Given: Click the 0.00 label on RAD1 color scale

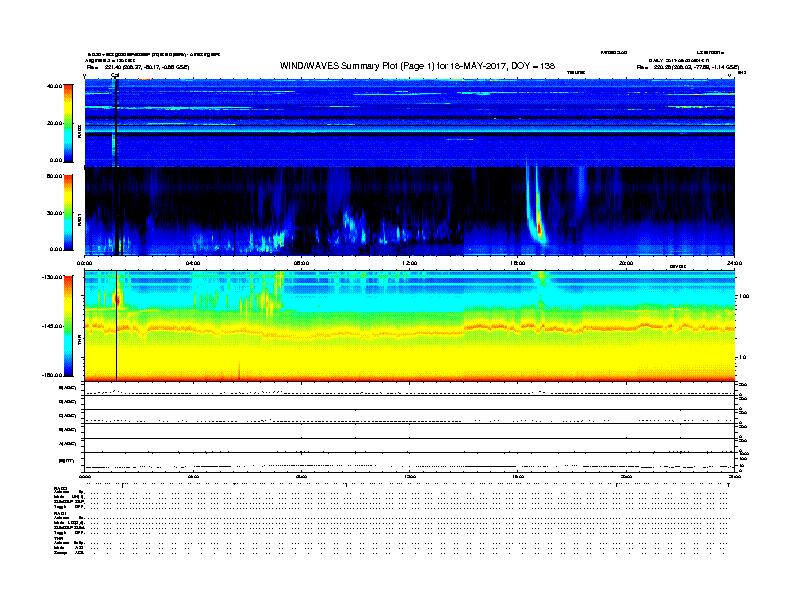Looking at the screenshot, I should point(56,249).
